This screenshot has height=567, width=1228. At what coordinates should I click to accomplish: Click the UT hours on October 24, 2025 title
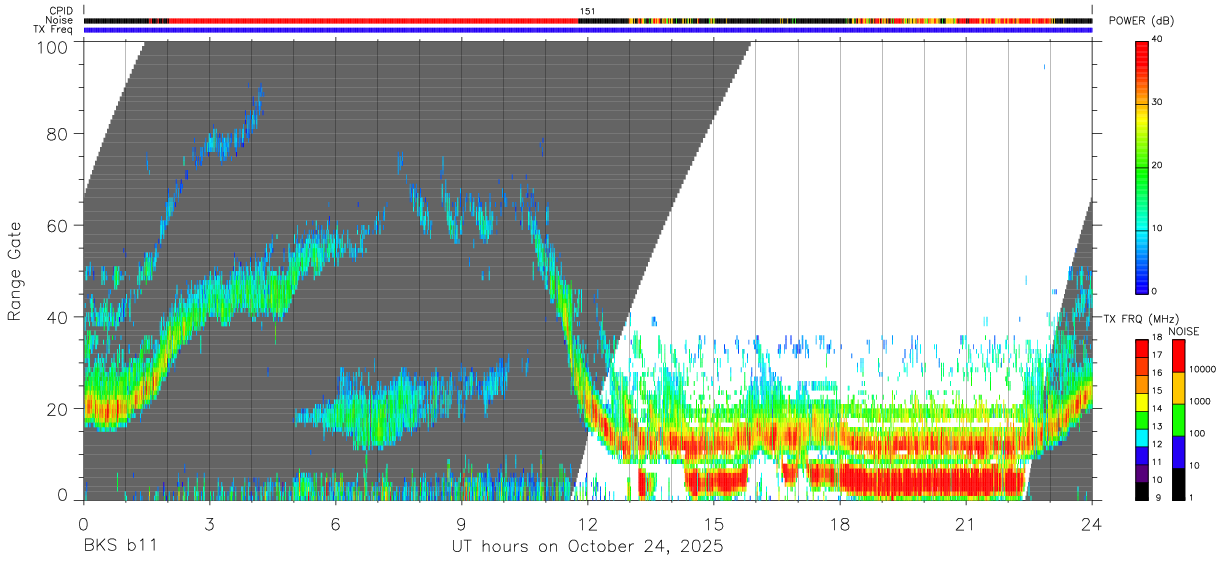[587, 547]
